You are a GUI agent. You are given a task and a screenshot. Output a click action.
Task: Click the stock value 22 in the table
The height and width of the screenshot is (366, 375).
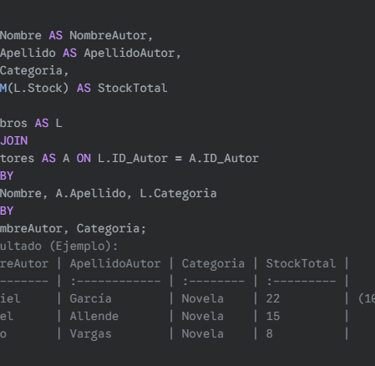tap(273, 299)
